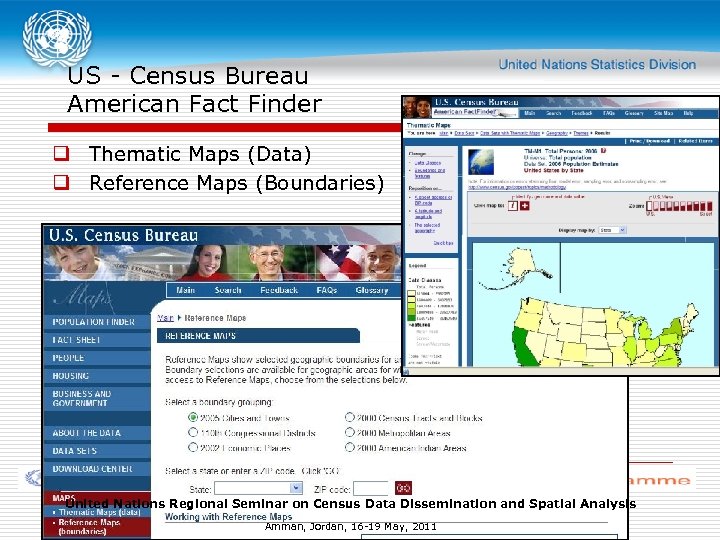Set zoom to the Street level box
Viewport: 720px width, 540px height.
(x=710, y=206)
